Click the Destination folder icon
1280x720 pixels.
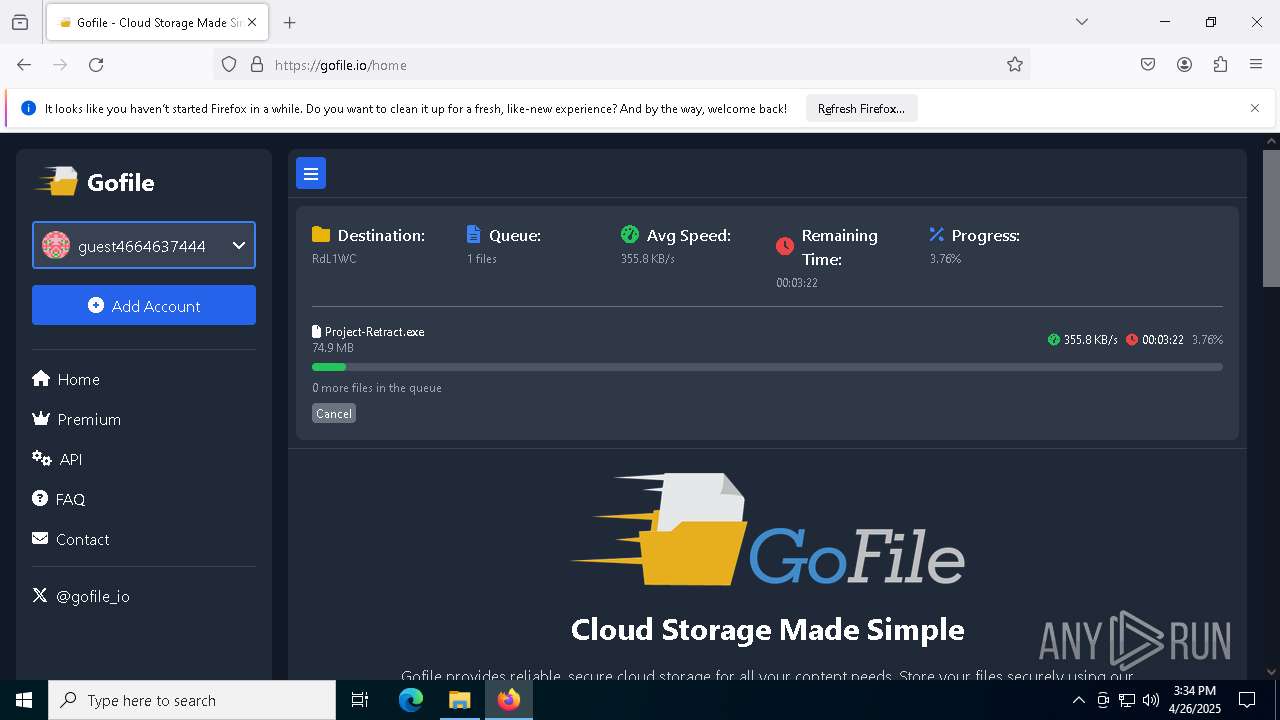[x=321, y=234]
